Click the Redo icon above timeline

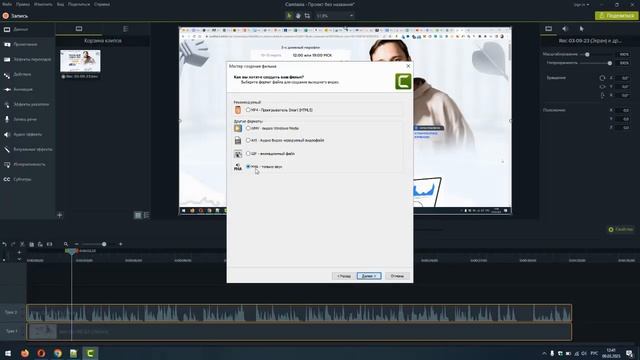(x=13, y=244)
